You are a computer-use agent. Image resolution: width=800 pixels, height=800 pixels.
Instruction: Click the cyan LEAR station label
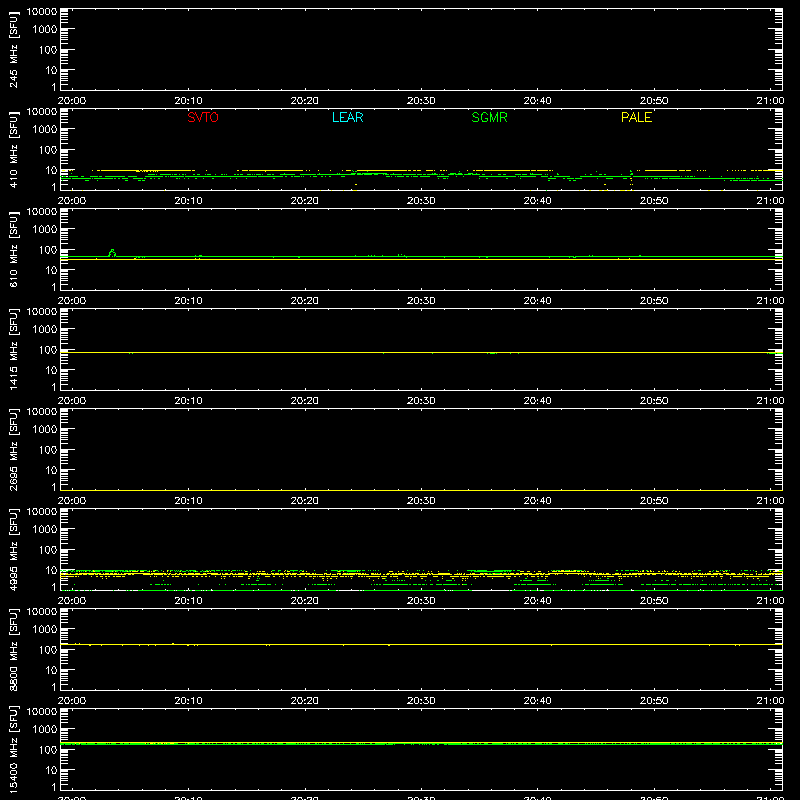pyautogui.click(x=347, y=117)
